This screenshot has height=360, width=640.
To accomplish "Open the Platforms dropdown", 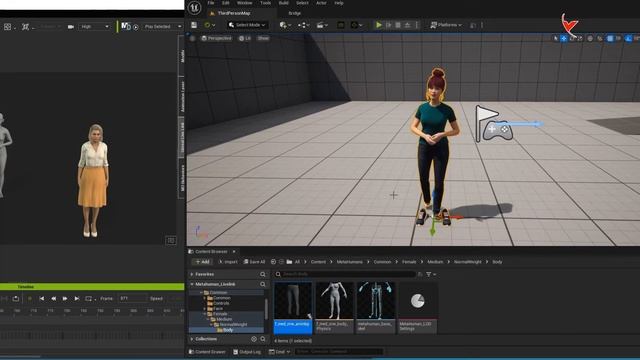I will (x=446, y=25).
